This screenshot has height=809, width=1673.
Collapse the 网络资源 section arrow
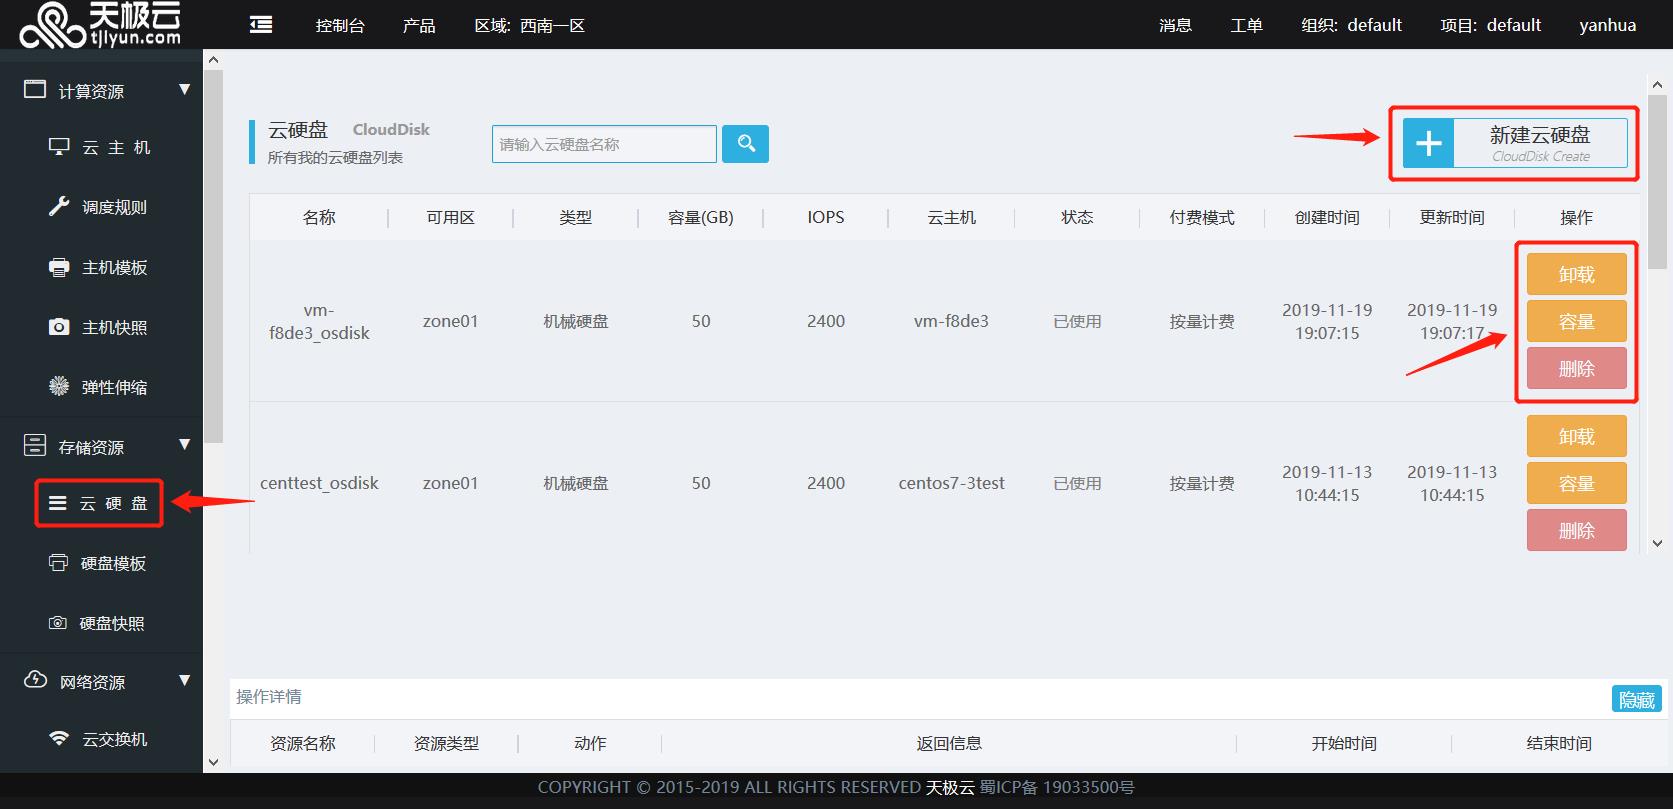point(184,681)
